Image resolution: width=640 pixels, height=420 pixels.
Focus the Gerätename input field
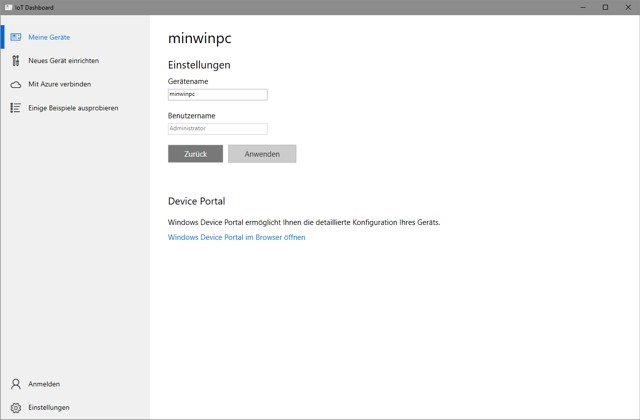[218, 94]
